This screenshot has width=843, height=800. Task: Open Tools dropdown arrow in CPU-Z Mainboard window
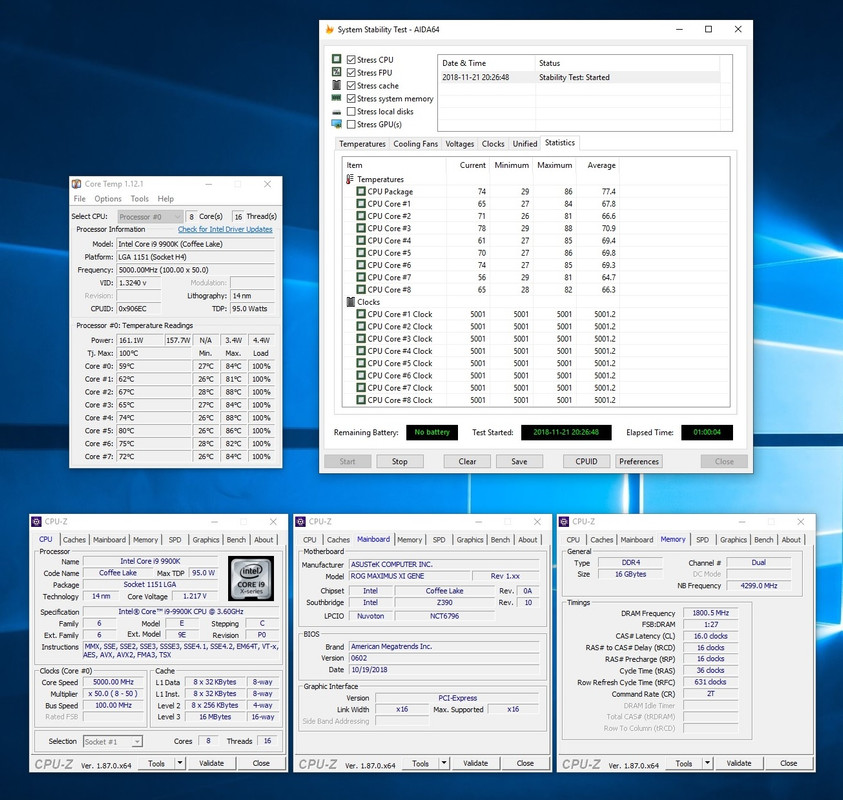click(x=444, y=763)
